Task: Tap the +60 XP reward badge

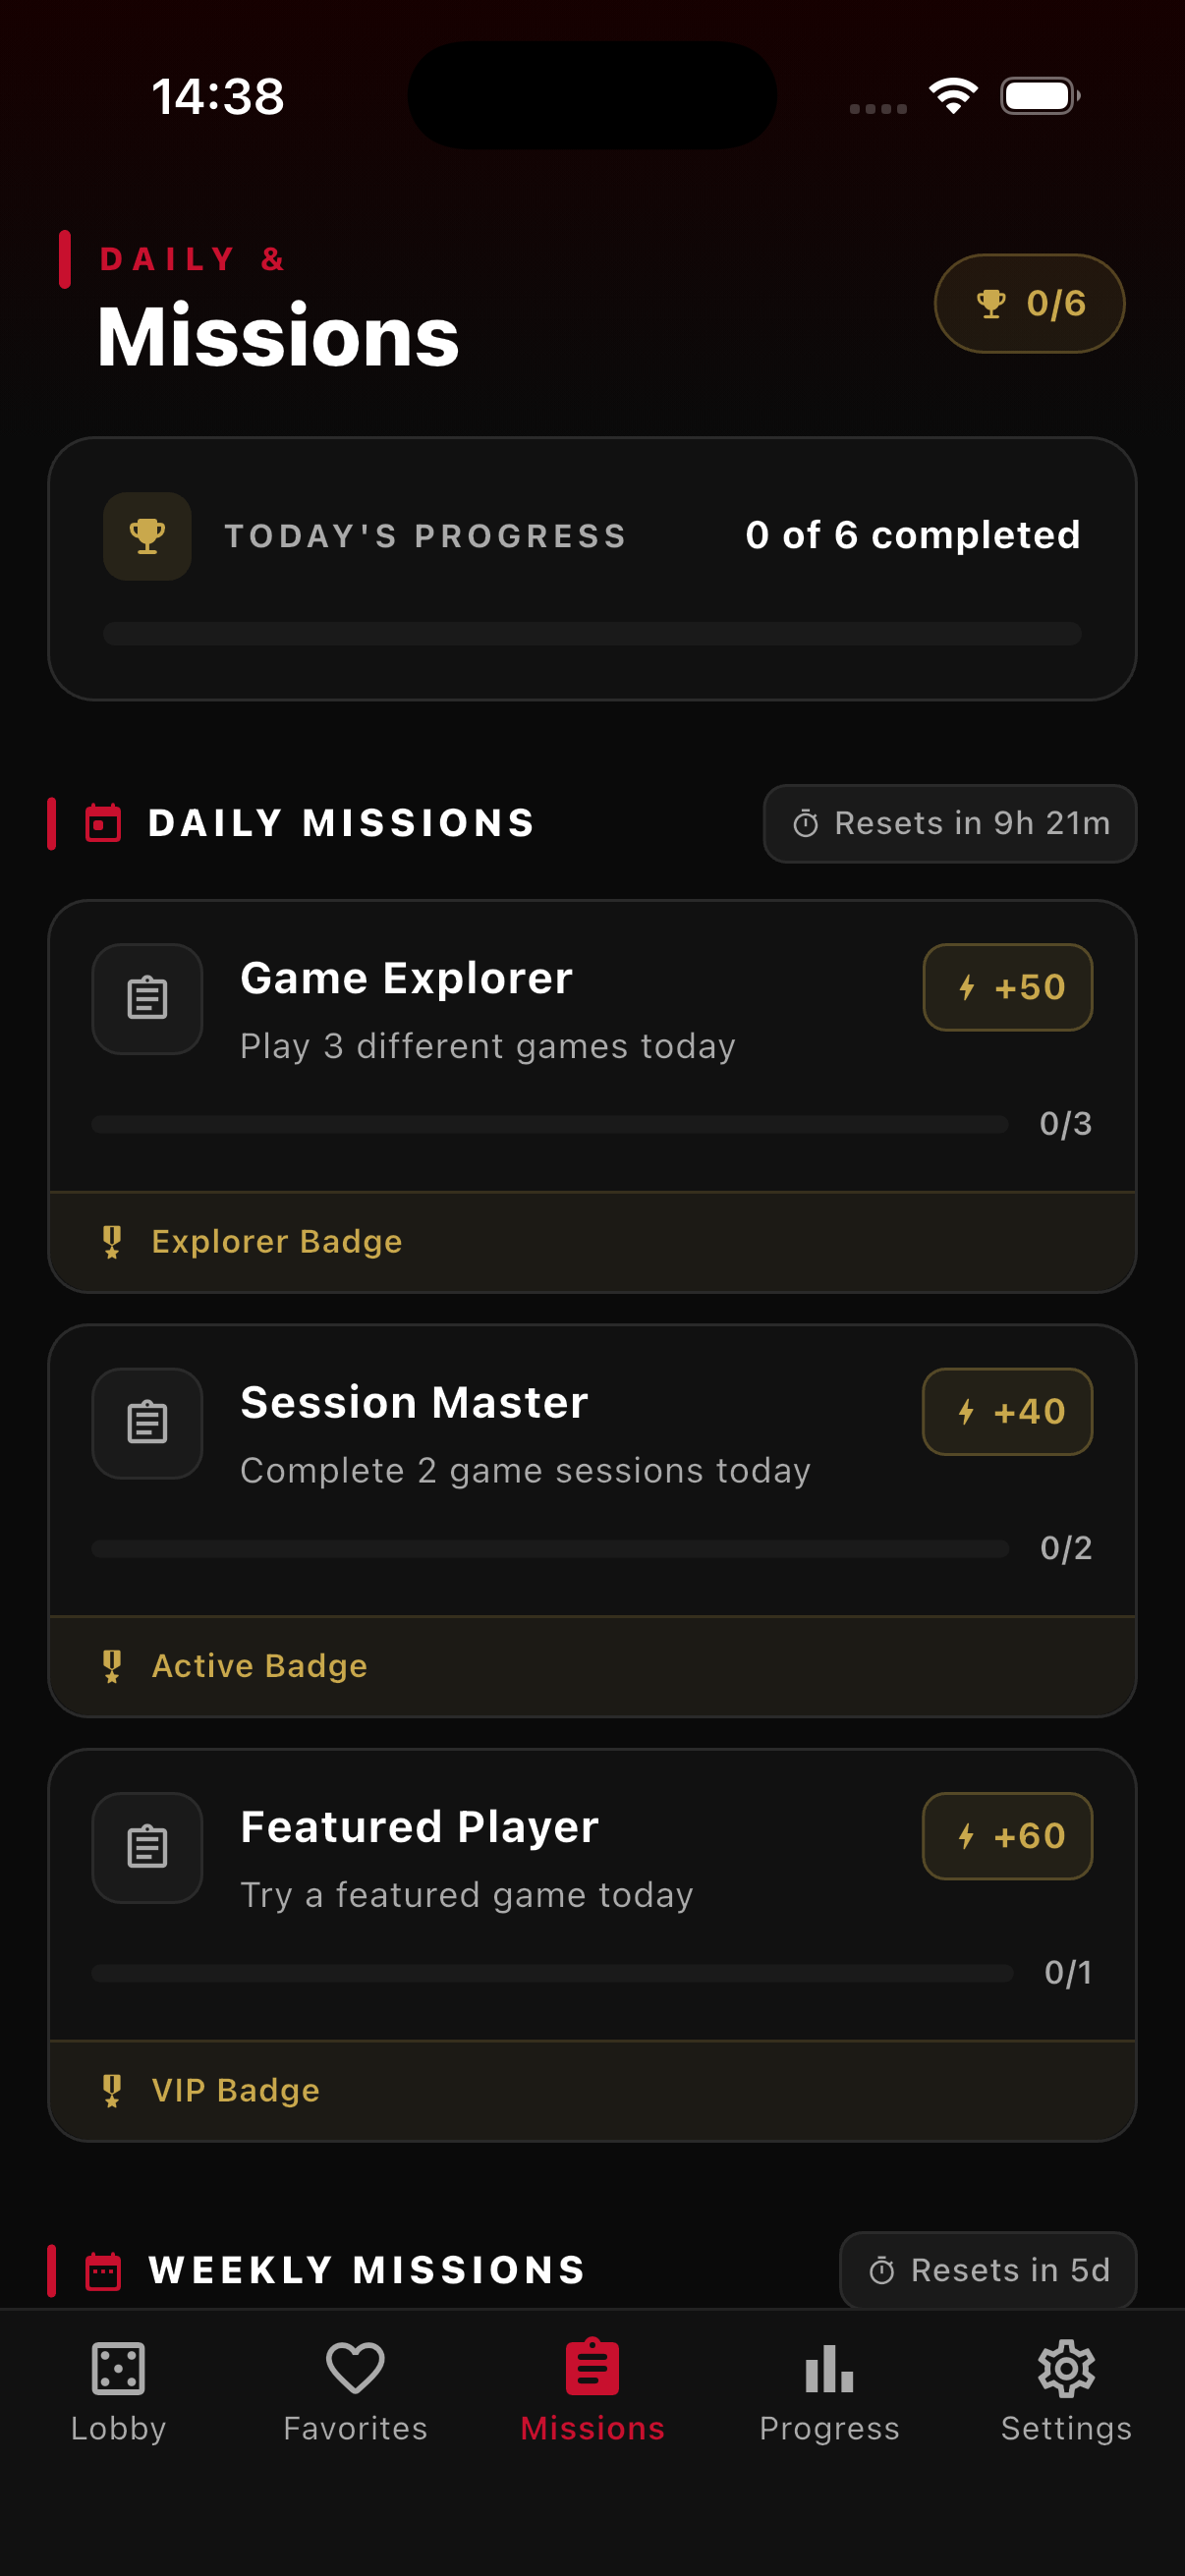Action: point(1007,1836)
